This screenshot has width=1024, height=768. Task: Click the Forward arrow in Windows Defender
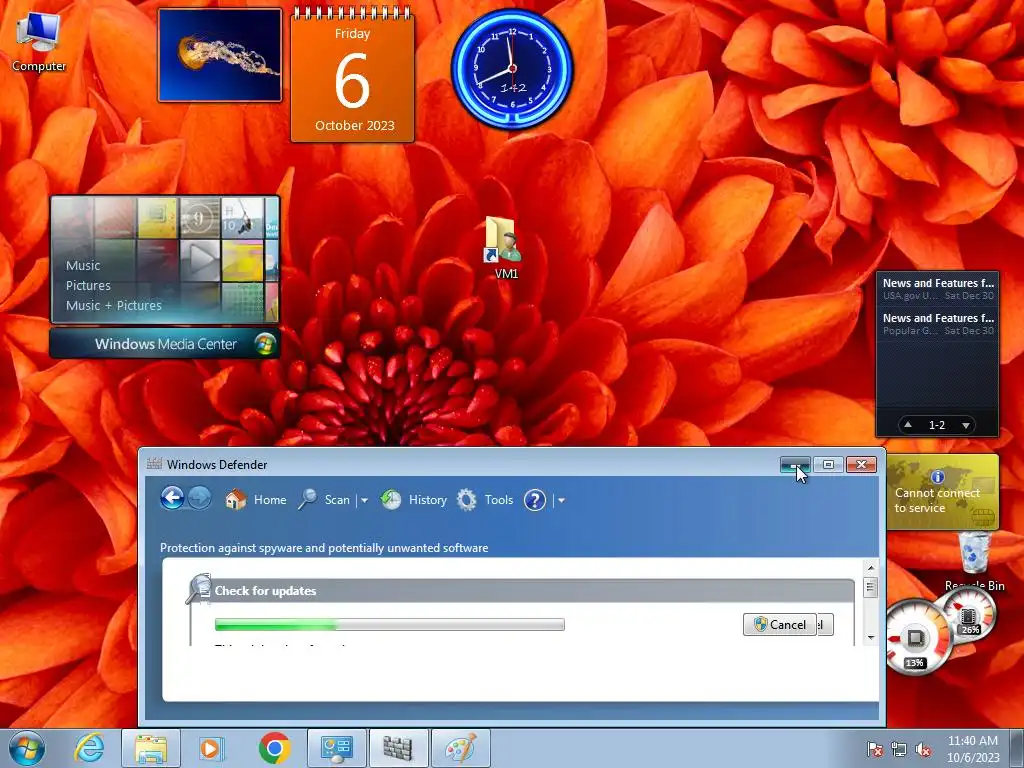[x=199, y=499]
